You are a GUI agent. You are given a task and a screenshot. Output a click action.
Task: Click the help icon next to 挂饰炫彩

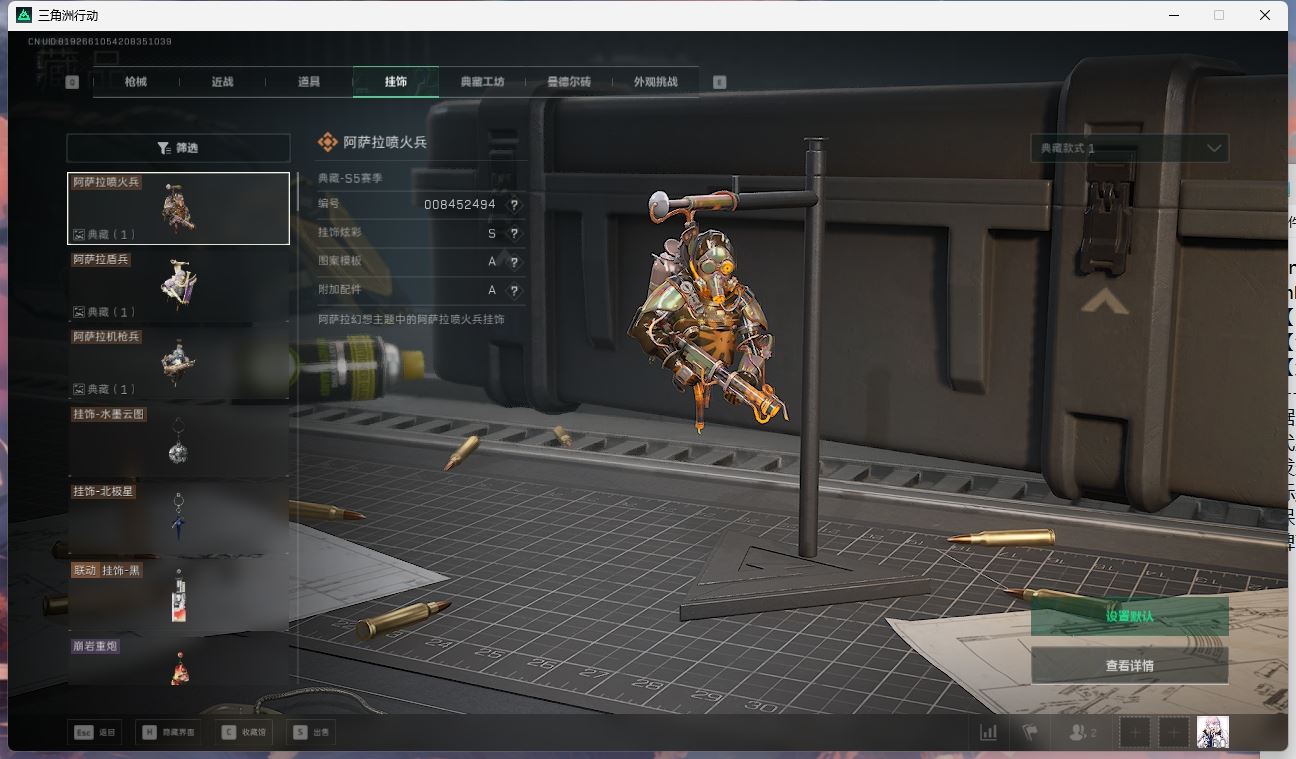pos(514,234)
